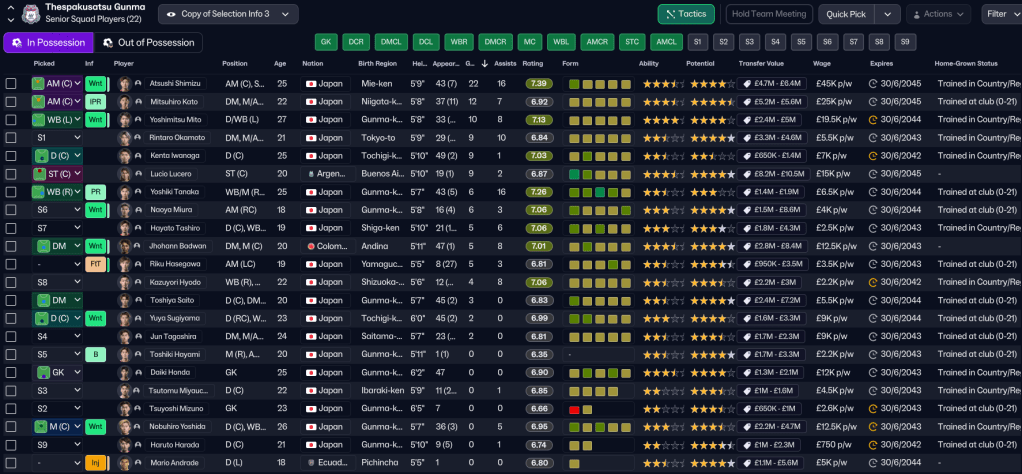Click the FIT status badge for Riku Hasegawa
The height and width of the screenshot is (474, 1022).
[x=96, y=264]
